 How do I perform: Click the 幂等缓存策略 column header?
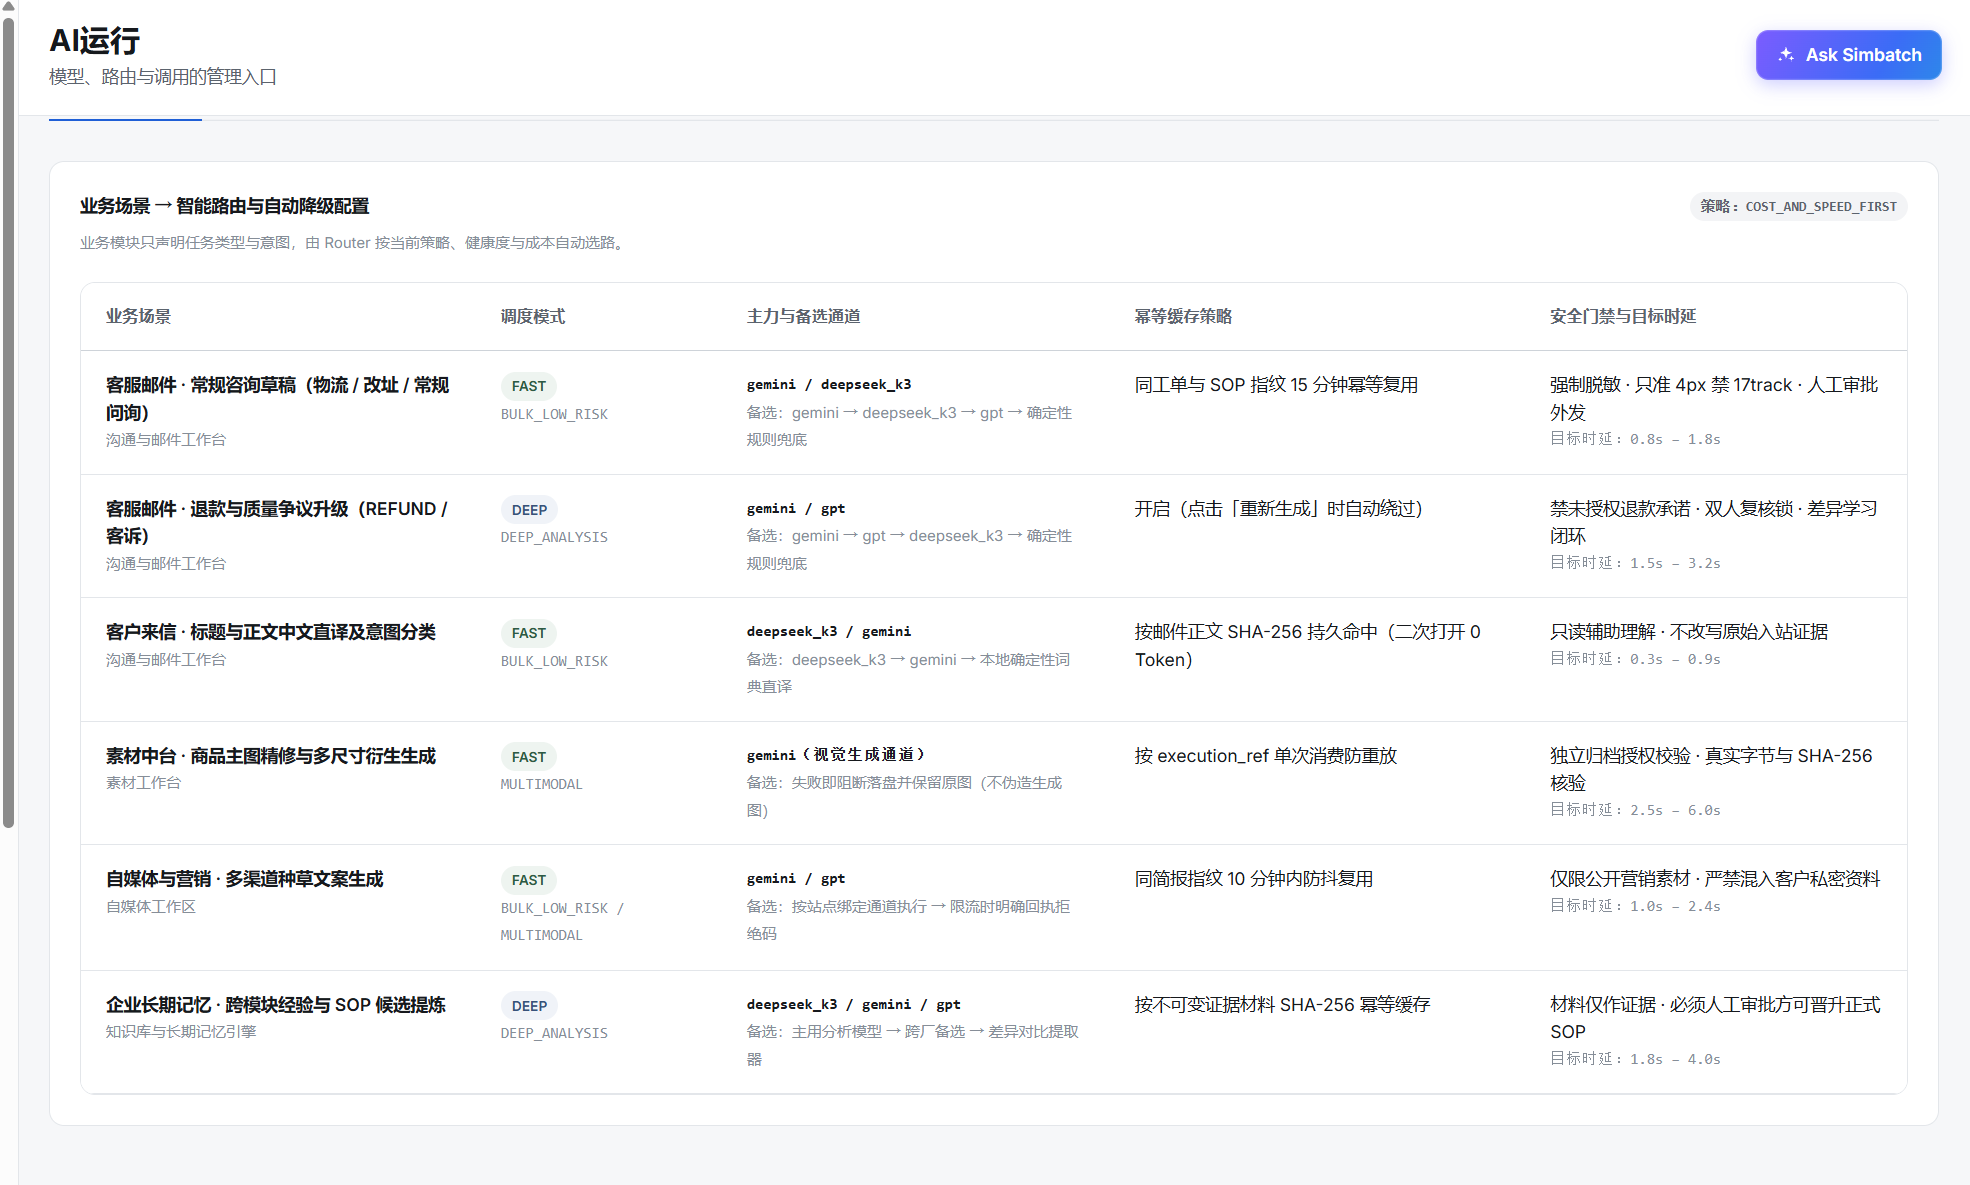tap(1183, 316)
